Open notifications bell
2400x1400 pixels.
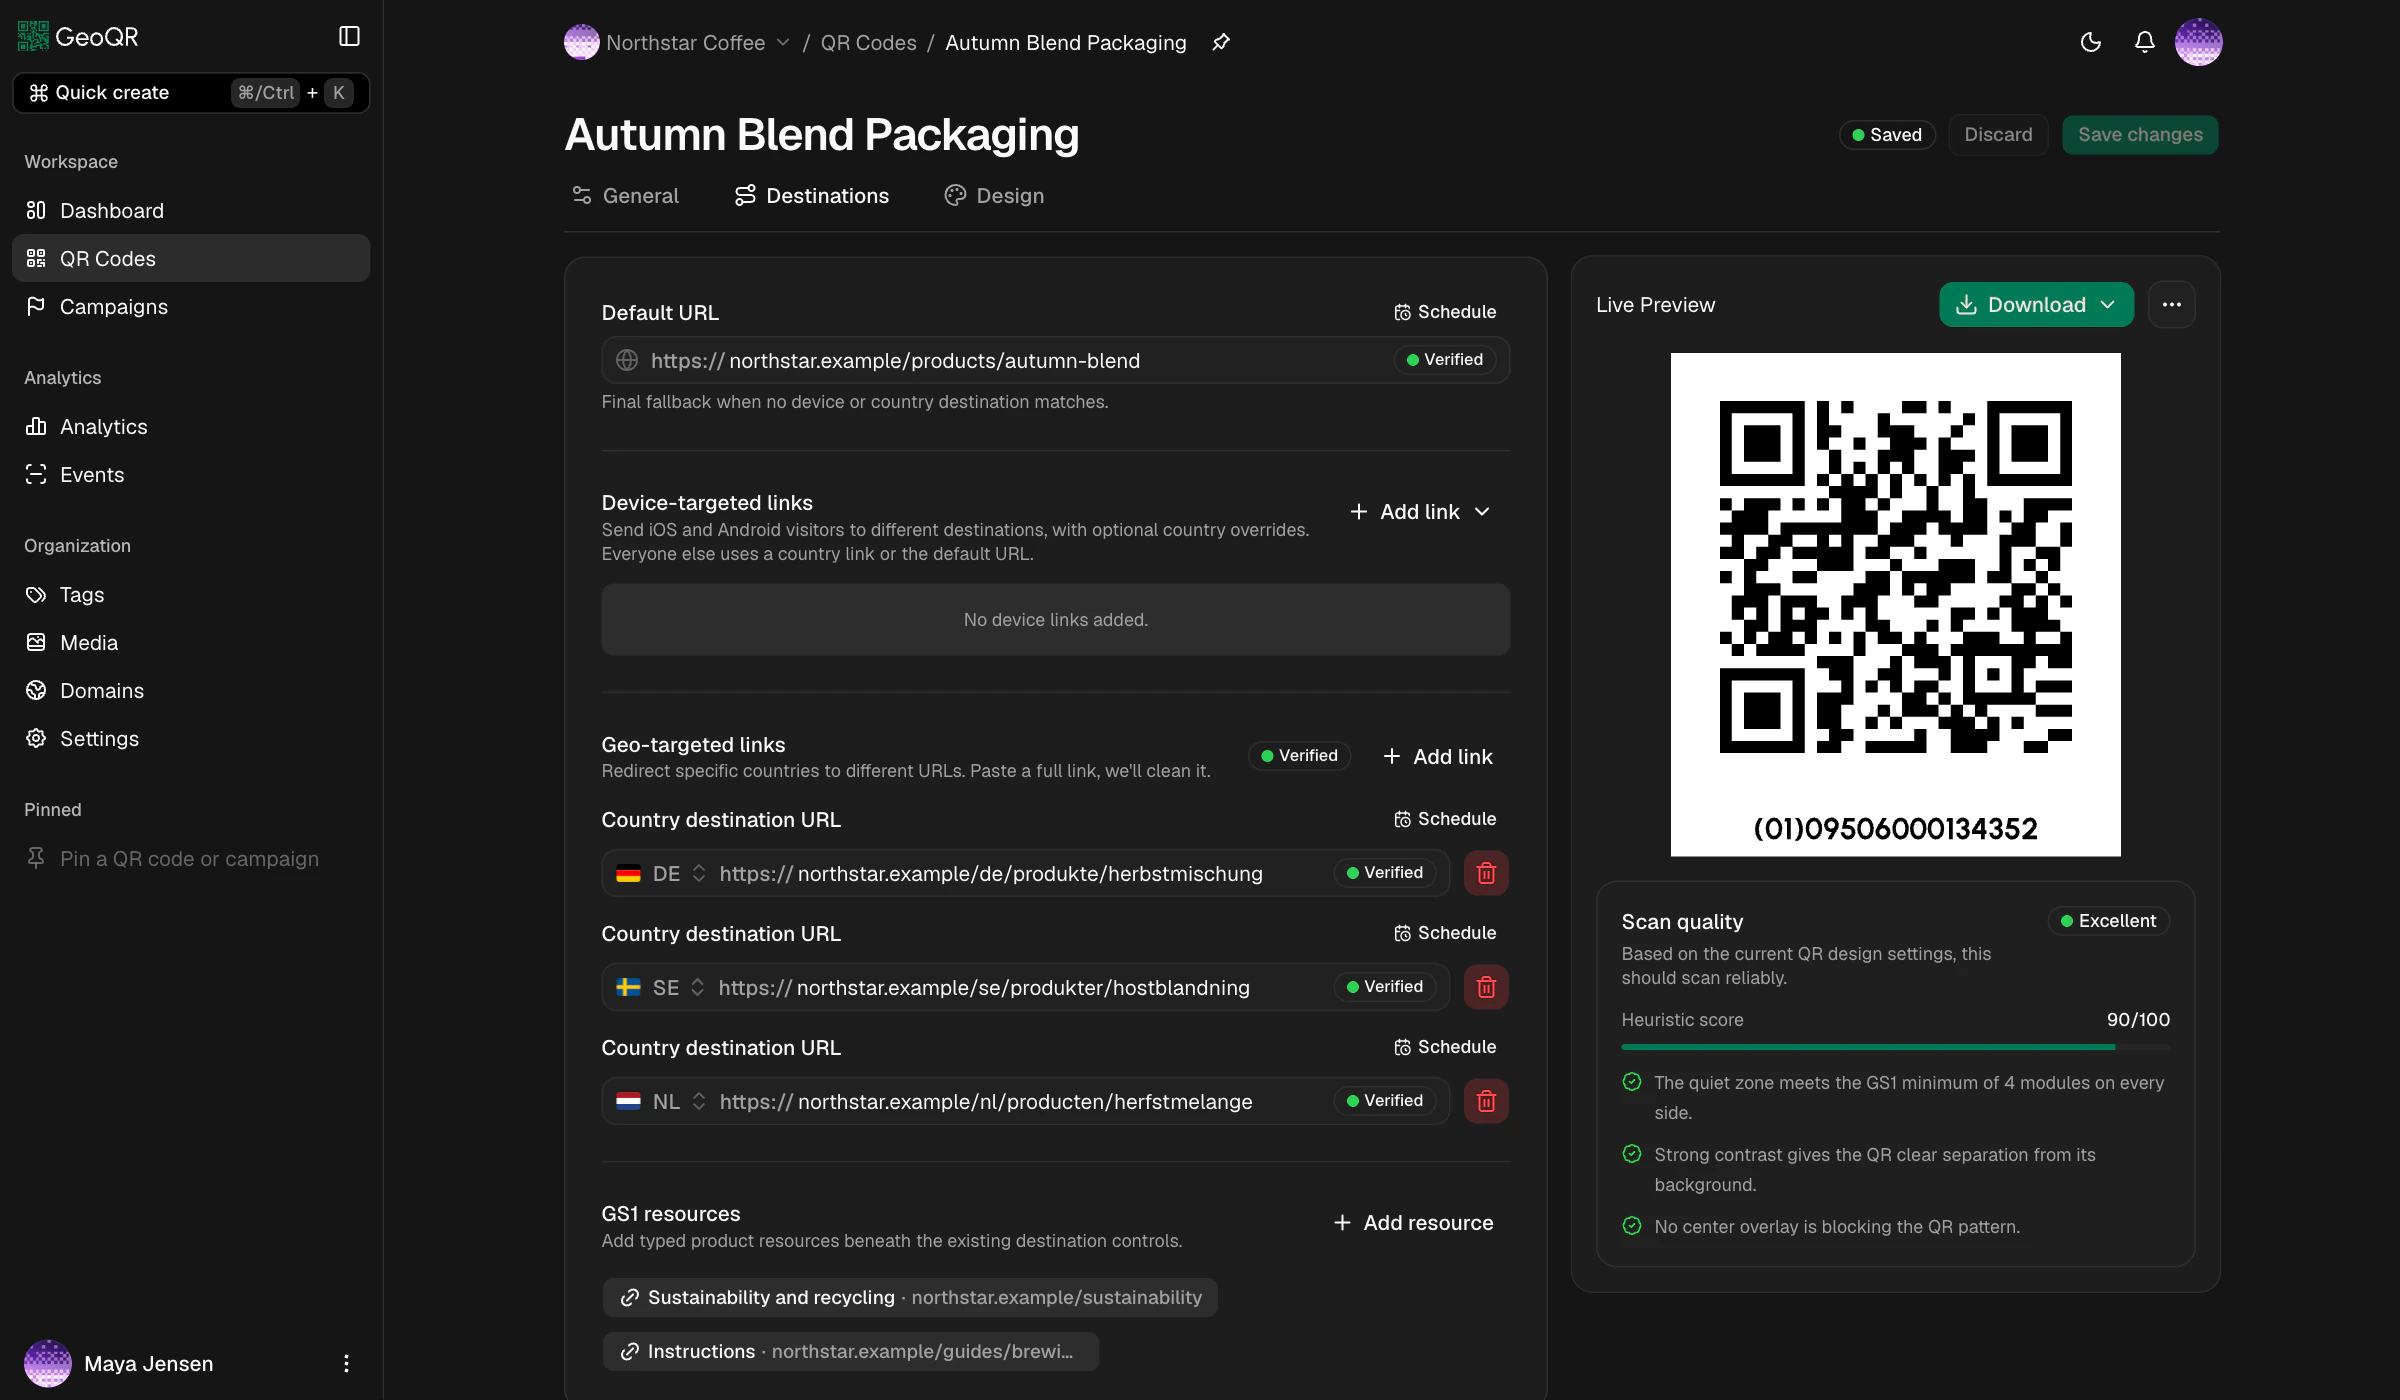point(2144,42)
